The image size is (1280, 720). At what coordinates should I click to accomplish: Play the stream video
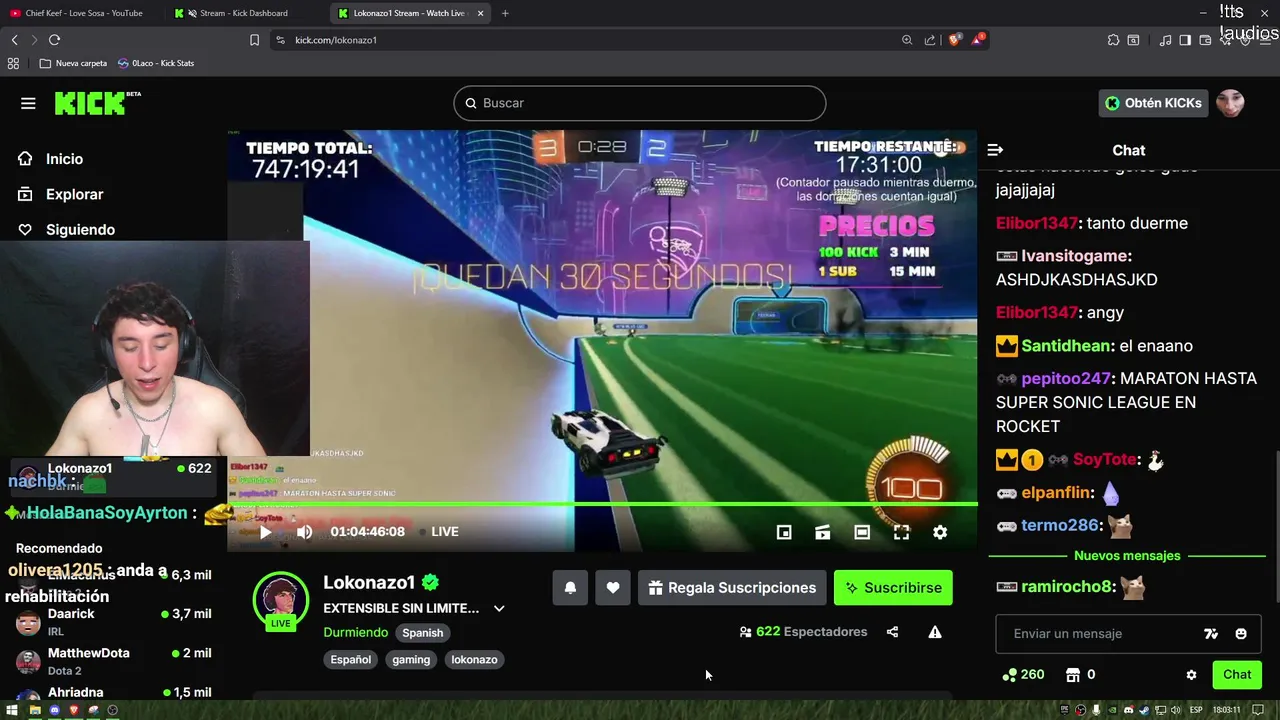pyautogui.click(x=265, y=532)
